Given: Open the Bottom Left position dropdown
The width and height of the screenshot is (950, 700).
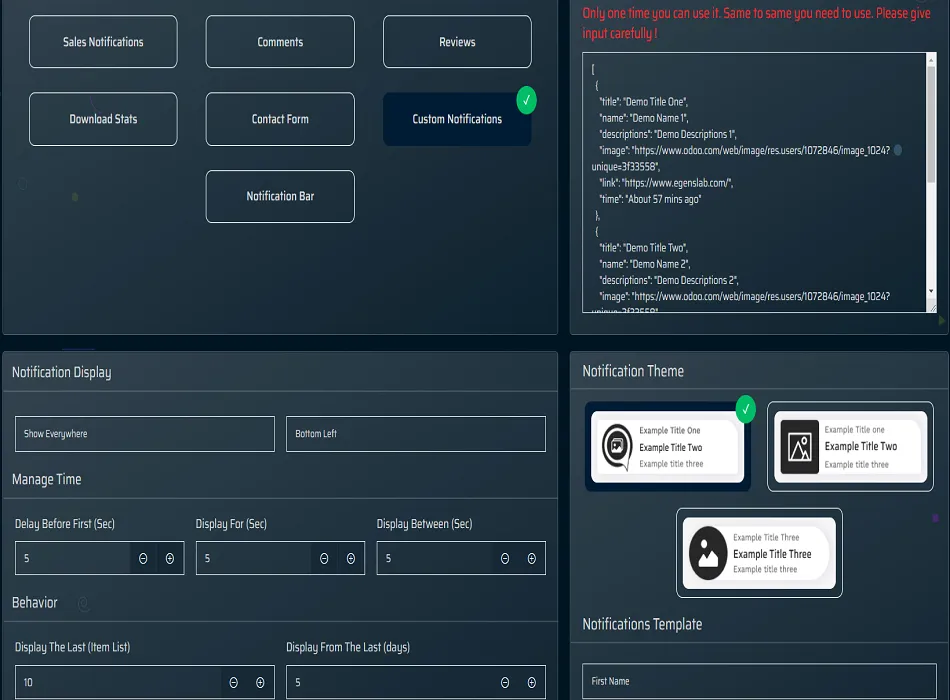Looking at the screenshot, I should (x=416, y=434).
